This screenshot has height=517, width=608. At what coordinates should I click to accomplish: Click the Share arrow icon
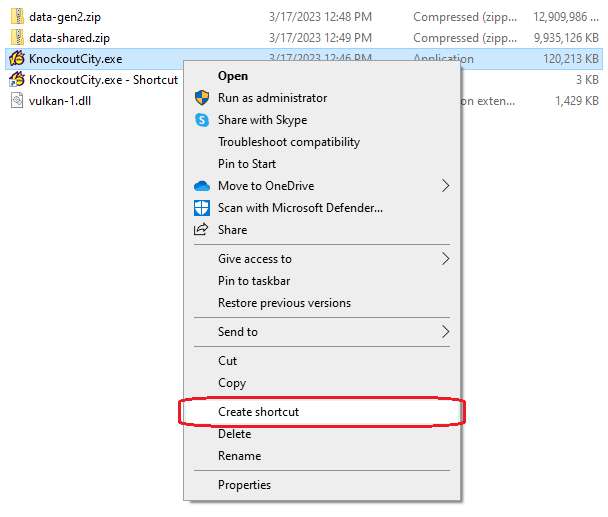point(201,230)
